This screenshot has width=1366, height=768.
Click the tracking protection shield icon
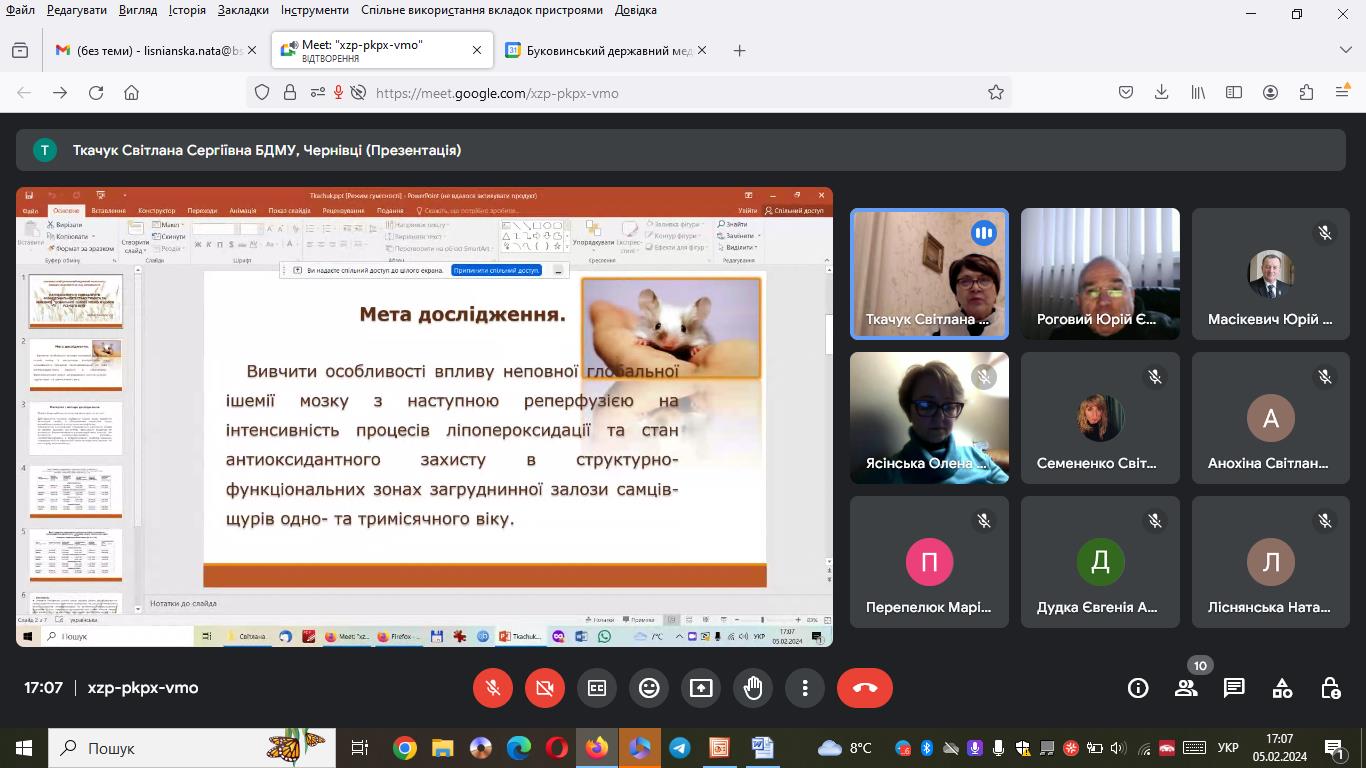click(262, 92)
